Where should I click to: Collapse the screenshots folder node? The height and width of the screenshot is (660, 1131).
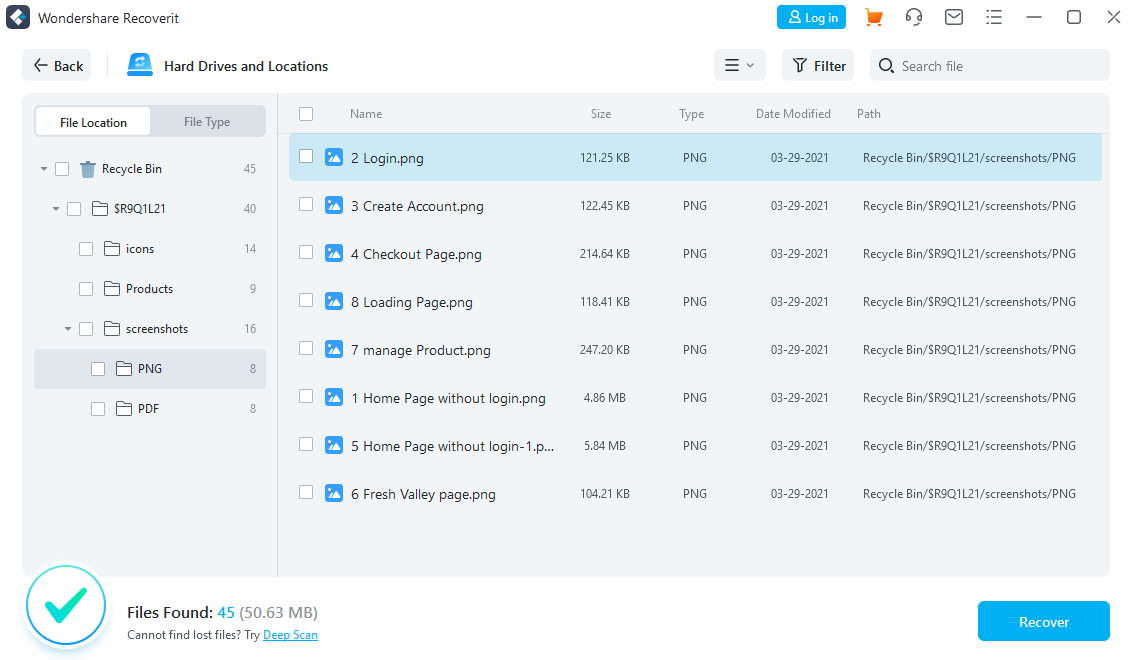[x=68, y=329]
